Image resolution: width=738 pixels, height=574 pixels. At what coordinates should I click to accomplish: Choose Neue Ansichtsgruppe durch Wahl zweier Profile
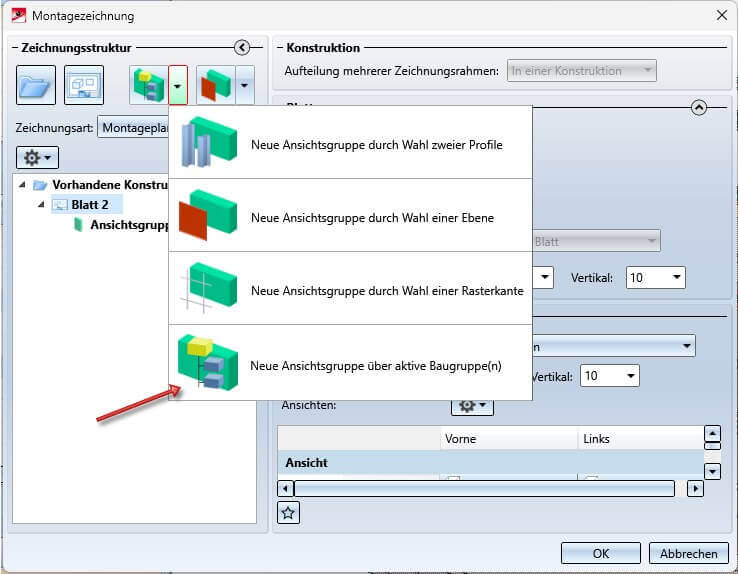[351, 143]
